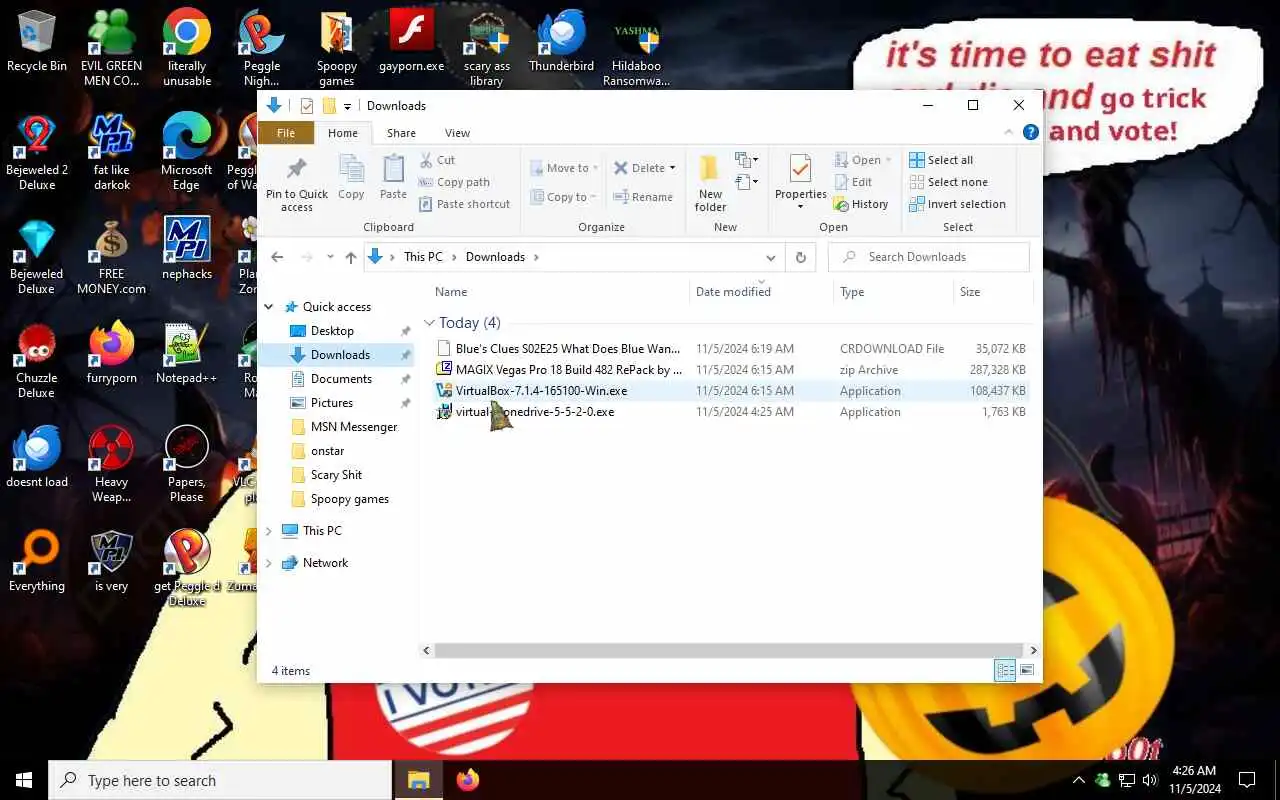Image resolution: width=1280 pixels, height=800 pixels.
Task: Select Scary Shit folder
Action: click(x=336, y=475)
